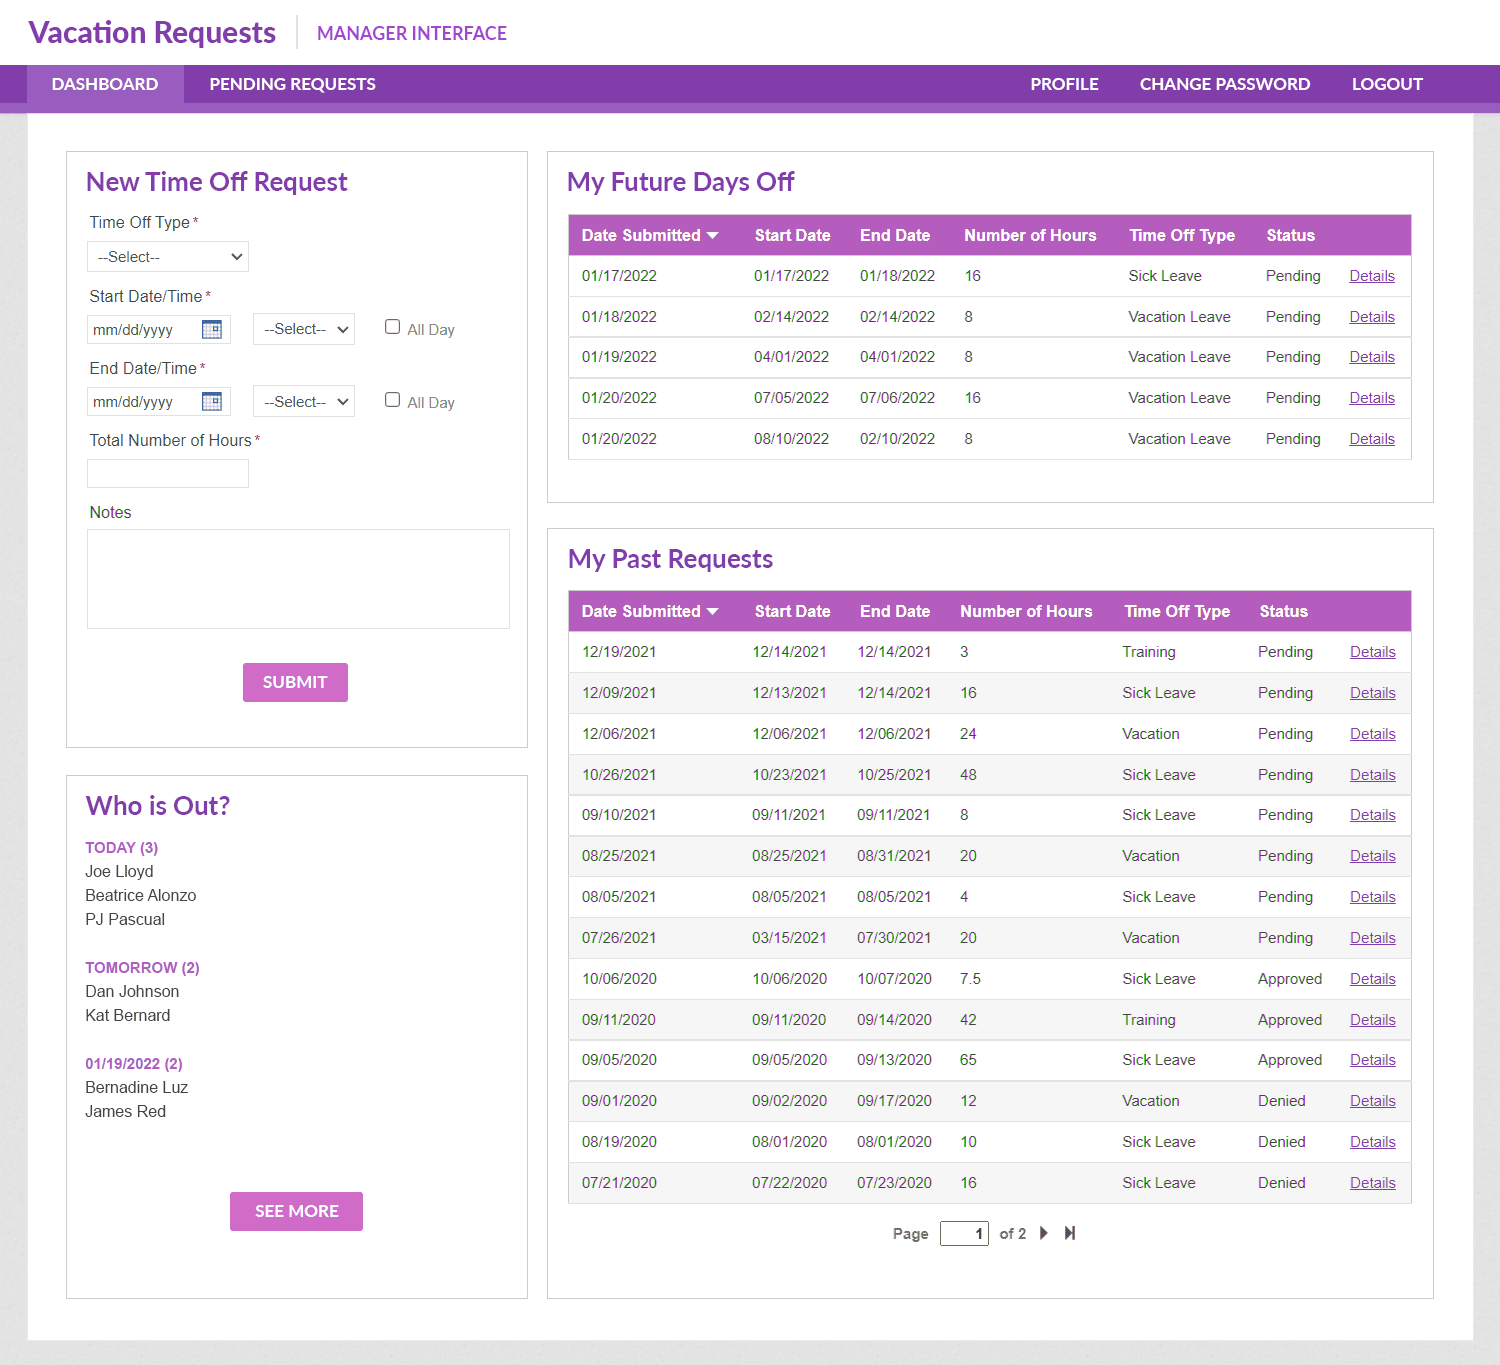Viewport: 1500px width, 1365px height.
Task: Enable All Day for End Date/Time
Action: pos(393,400)
